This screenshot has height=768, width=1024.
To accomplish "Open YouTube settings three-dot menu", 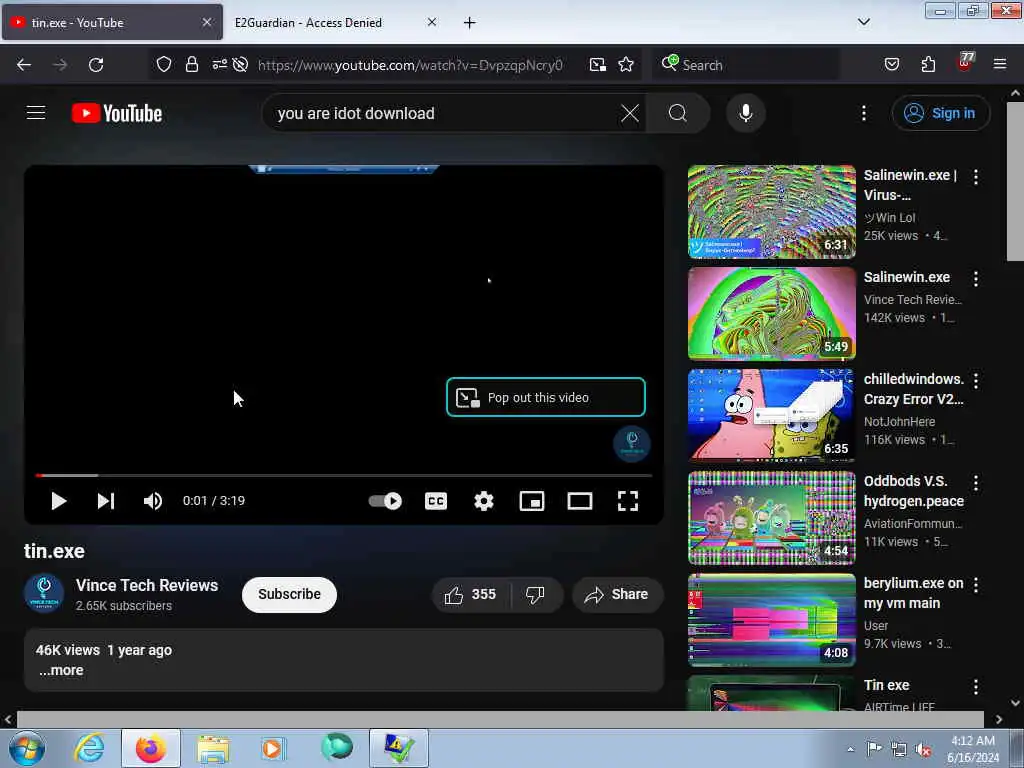I will click(864, 113).
